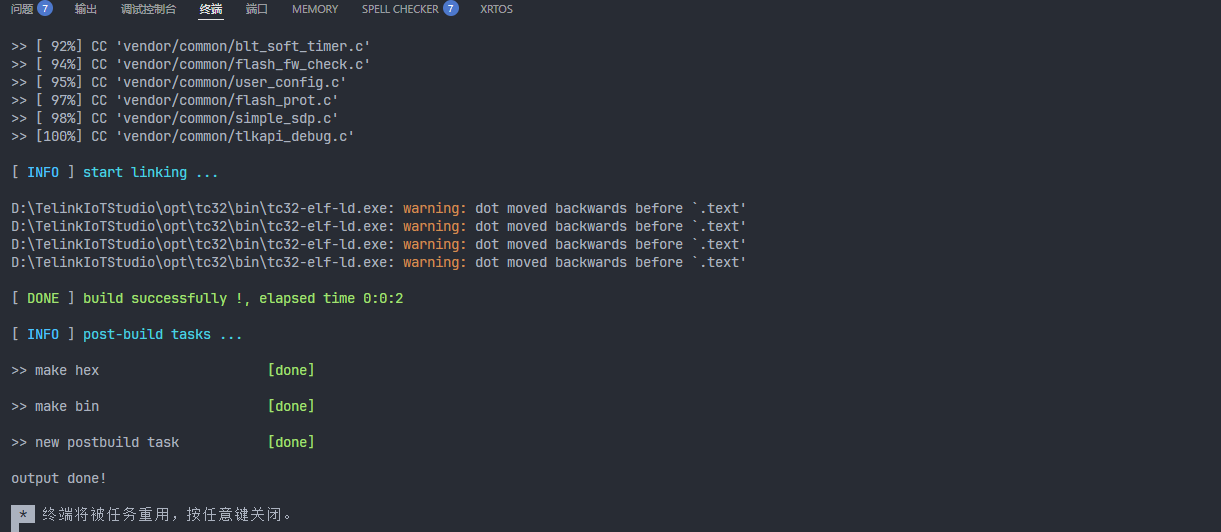The image size is (1221, 532).
Task: Click the 终端将被任务重用 message text
Action: tap(167, 515)
